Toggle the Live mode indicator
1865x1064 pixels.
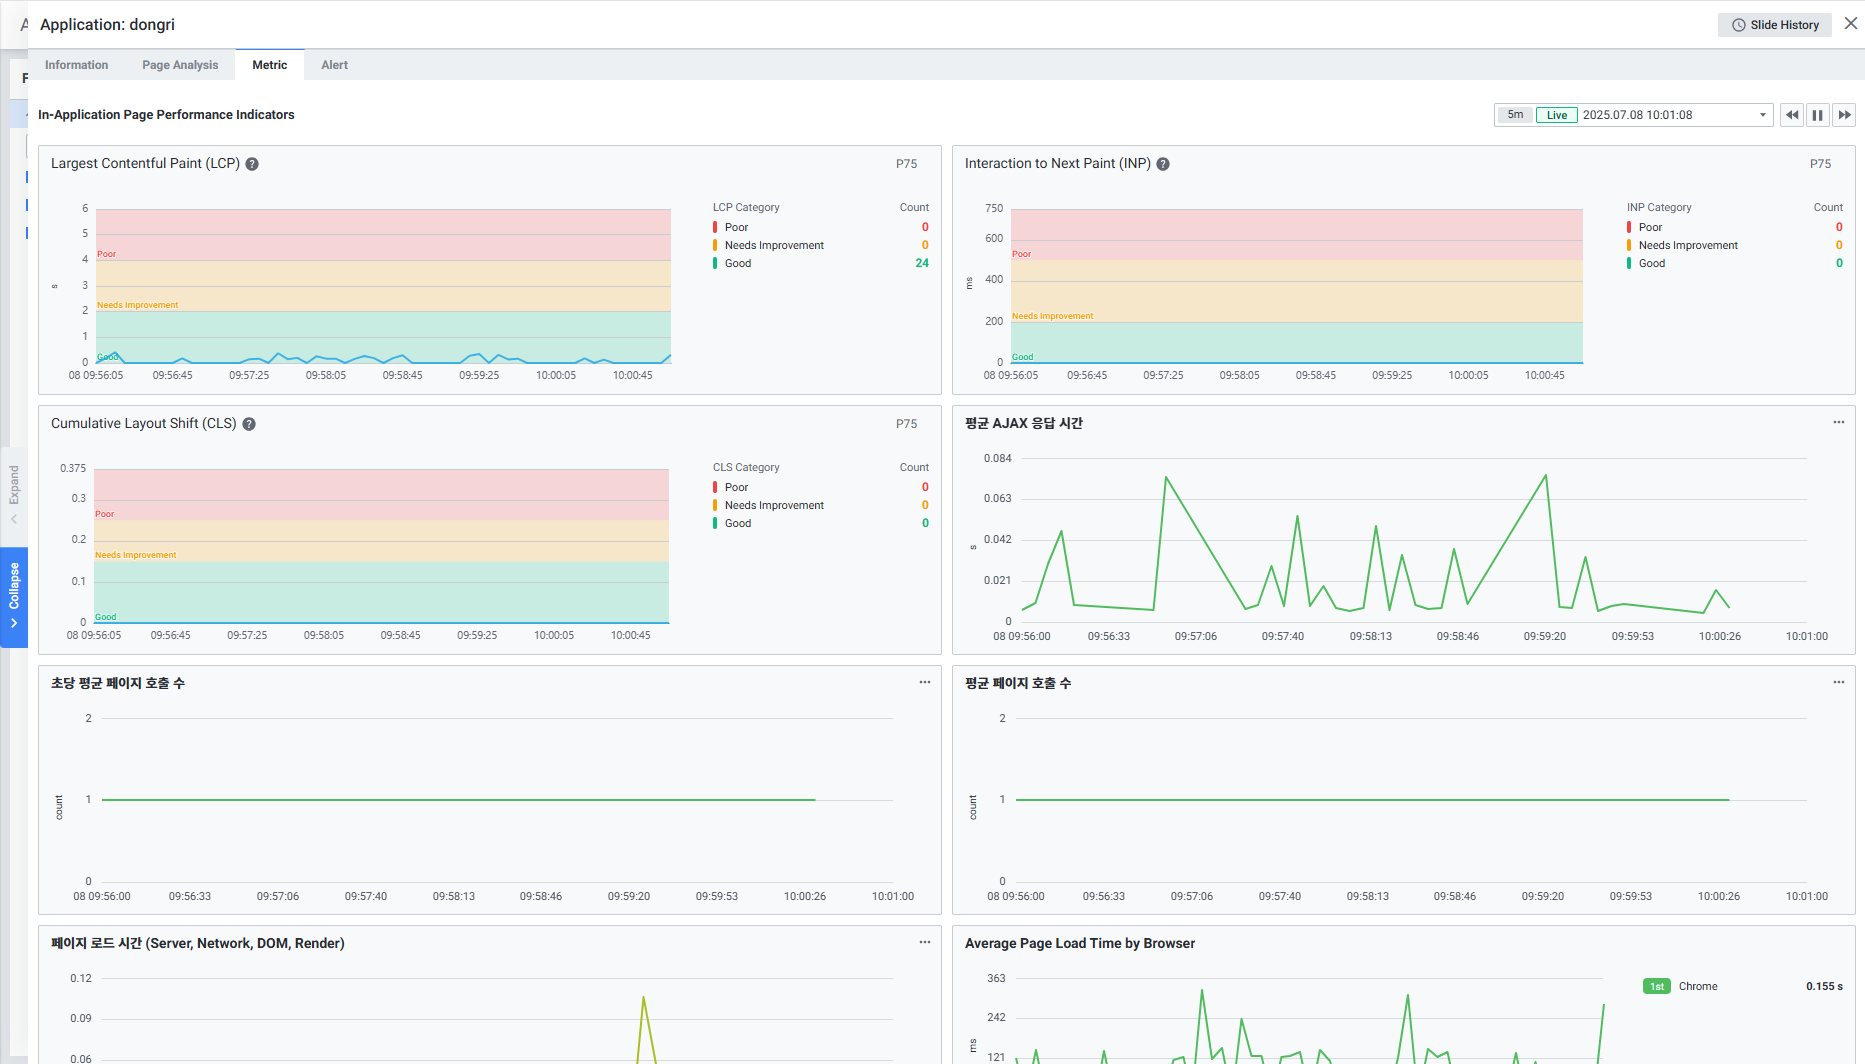coord(1556,115)
